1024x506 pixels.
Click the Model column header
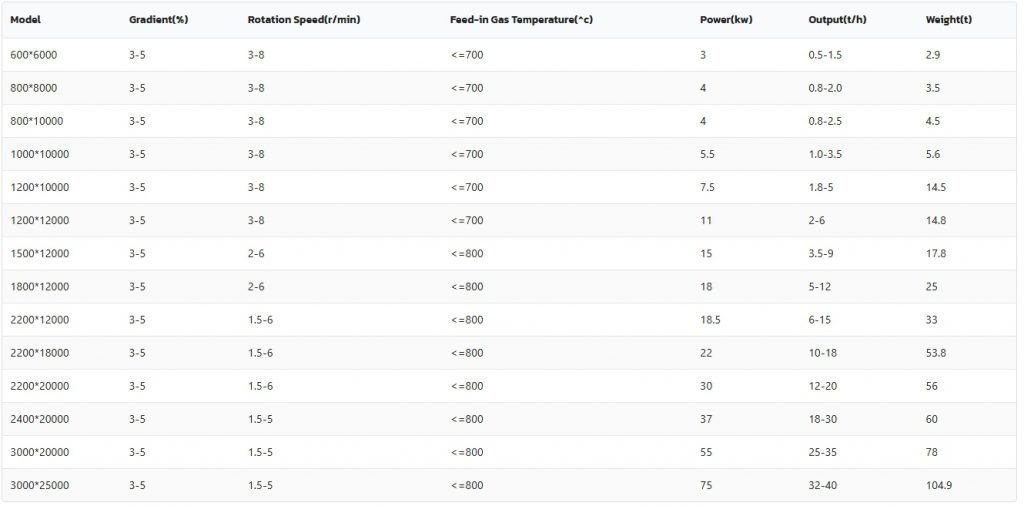click(25, 20)
